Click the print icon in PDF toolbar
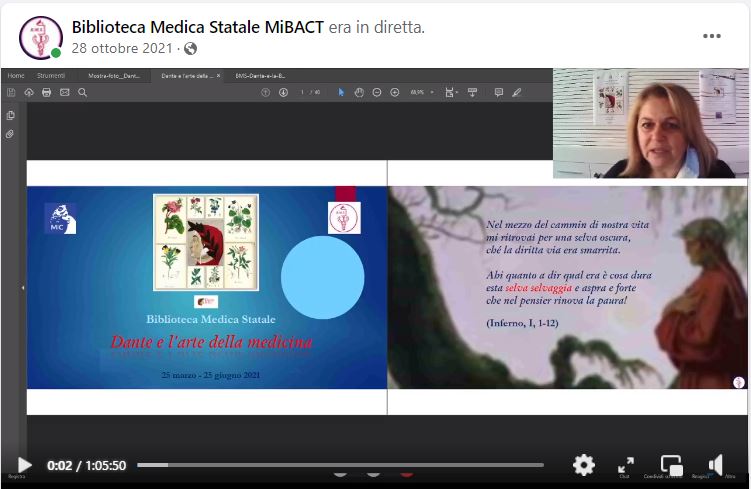751x489 pixels. coord(47,92)
